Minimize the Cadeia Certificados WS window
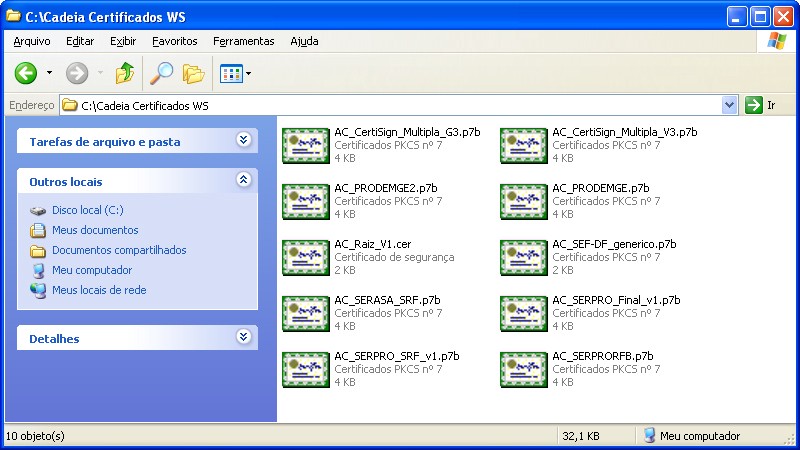 pos(736,17)
